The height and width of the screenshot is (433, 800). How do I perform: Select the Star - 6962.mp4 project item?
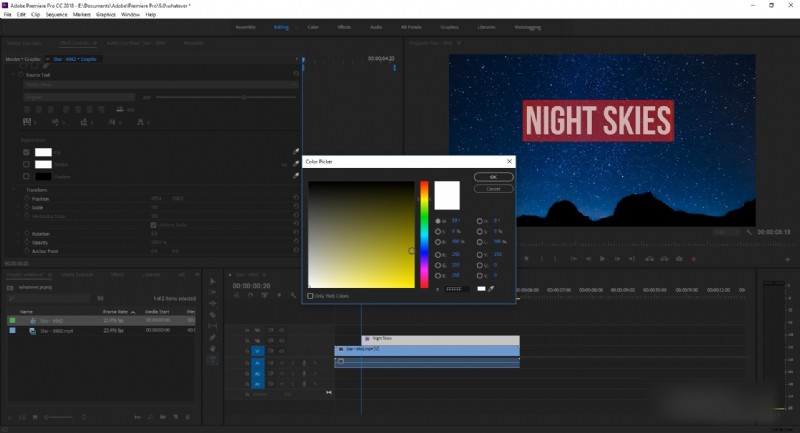click(x=57, y=330)
